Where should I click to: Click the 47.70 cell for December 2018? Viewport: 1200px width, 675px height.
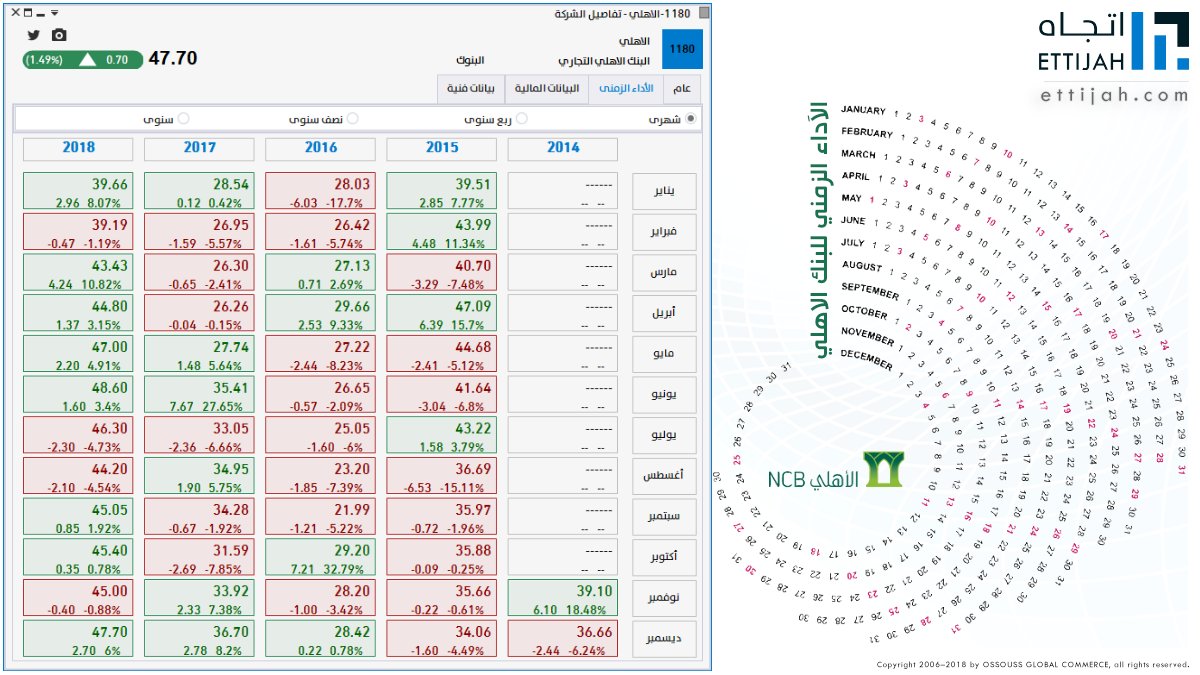[78, 639]
